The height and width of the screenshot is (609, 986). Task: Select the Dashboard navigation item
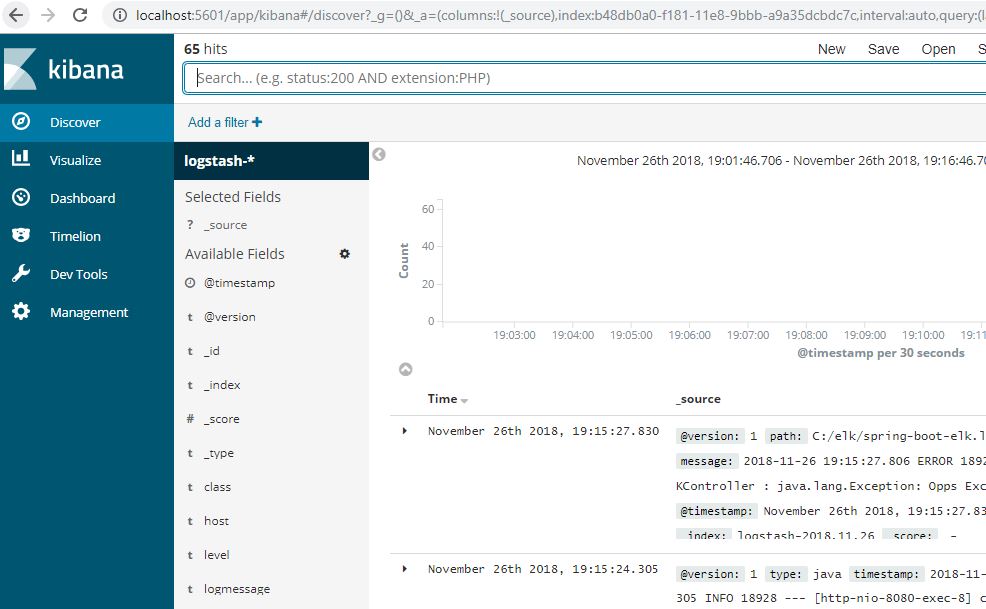pyautogui.click(x=87, y=198)
